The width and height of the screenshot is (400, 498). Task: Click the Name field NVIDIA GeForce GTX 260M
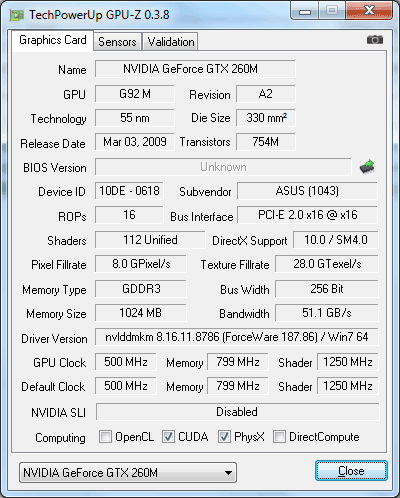click(195, 69)
